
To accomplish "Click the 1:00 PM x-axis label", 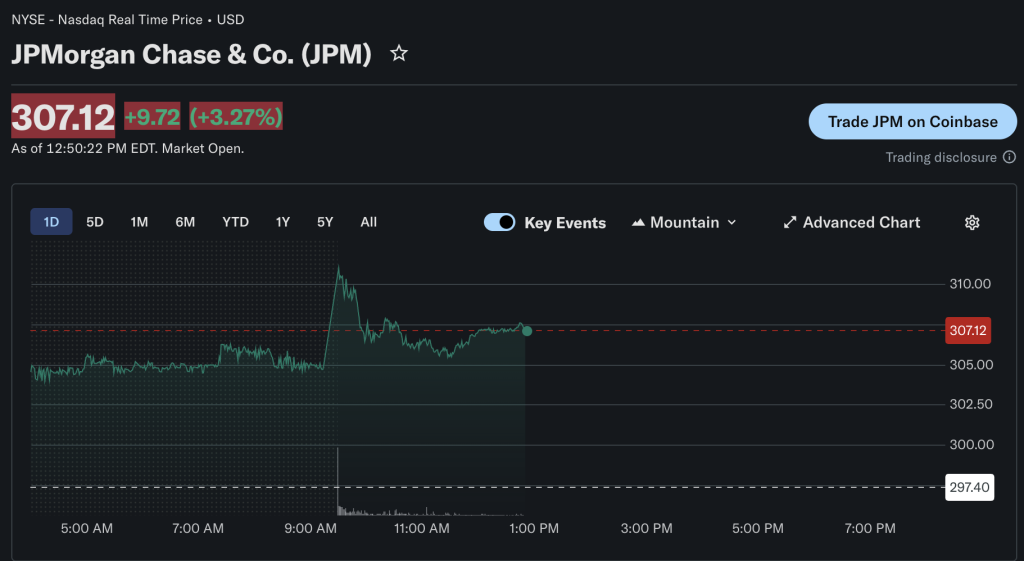I will (534, 528).
